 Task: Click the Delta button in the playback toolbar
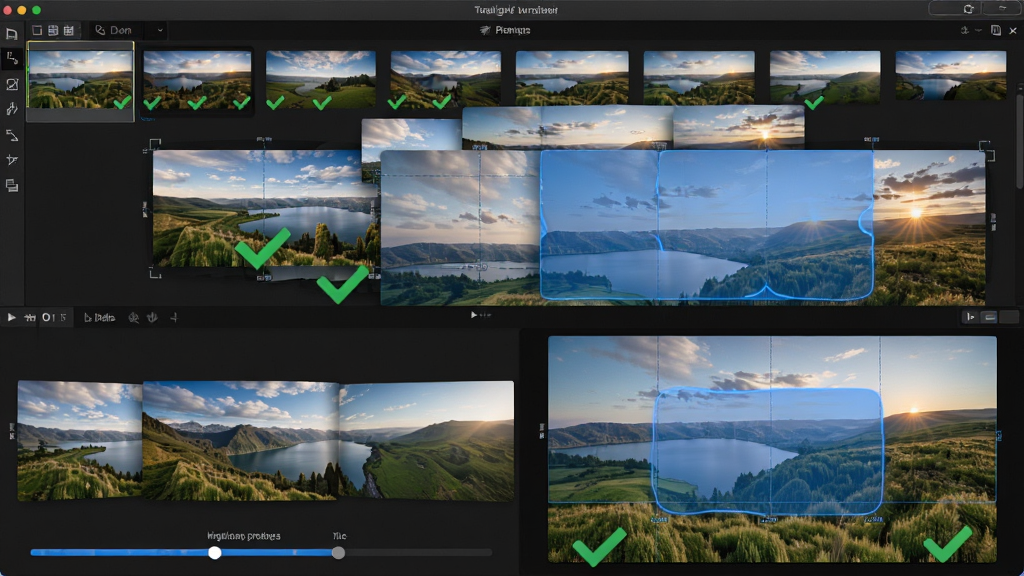[x=99, y=317]
